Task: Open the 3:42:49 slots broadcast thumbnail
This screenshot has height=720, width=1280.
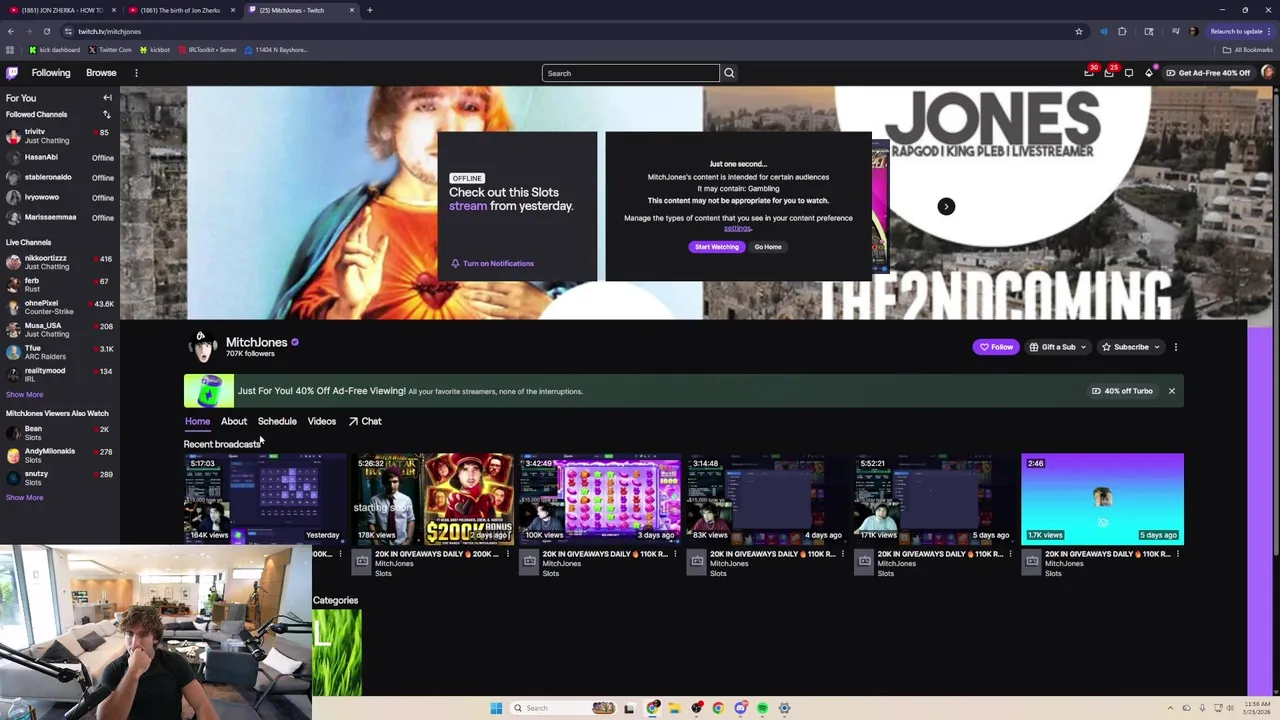Action: click(x=600, y=499)
